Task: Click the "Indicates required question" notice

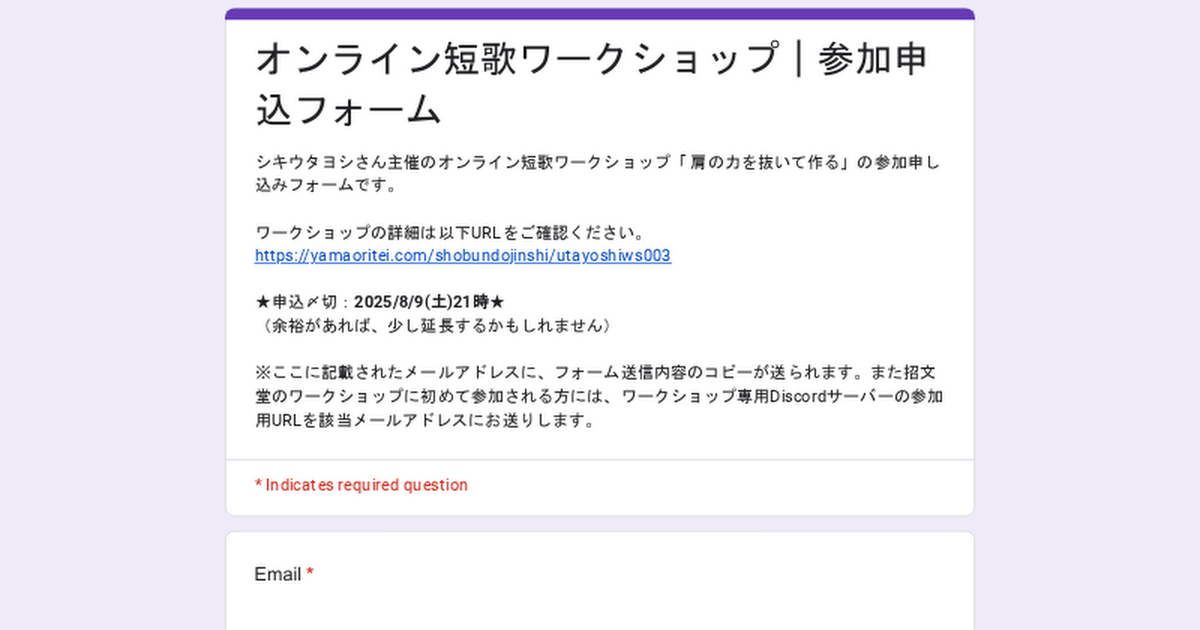Action: pyautogui.click(x=361, y=485)
